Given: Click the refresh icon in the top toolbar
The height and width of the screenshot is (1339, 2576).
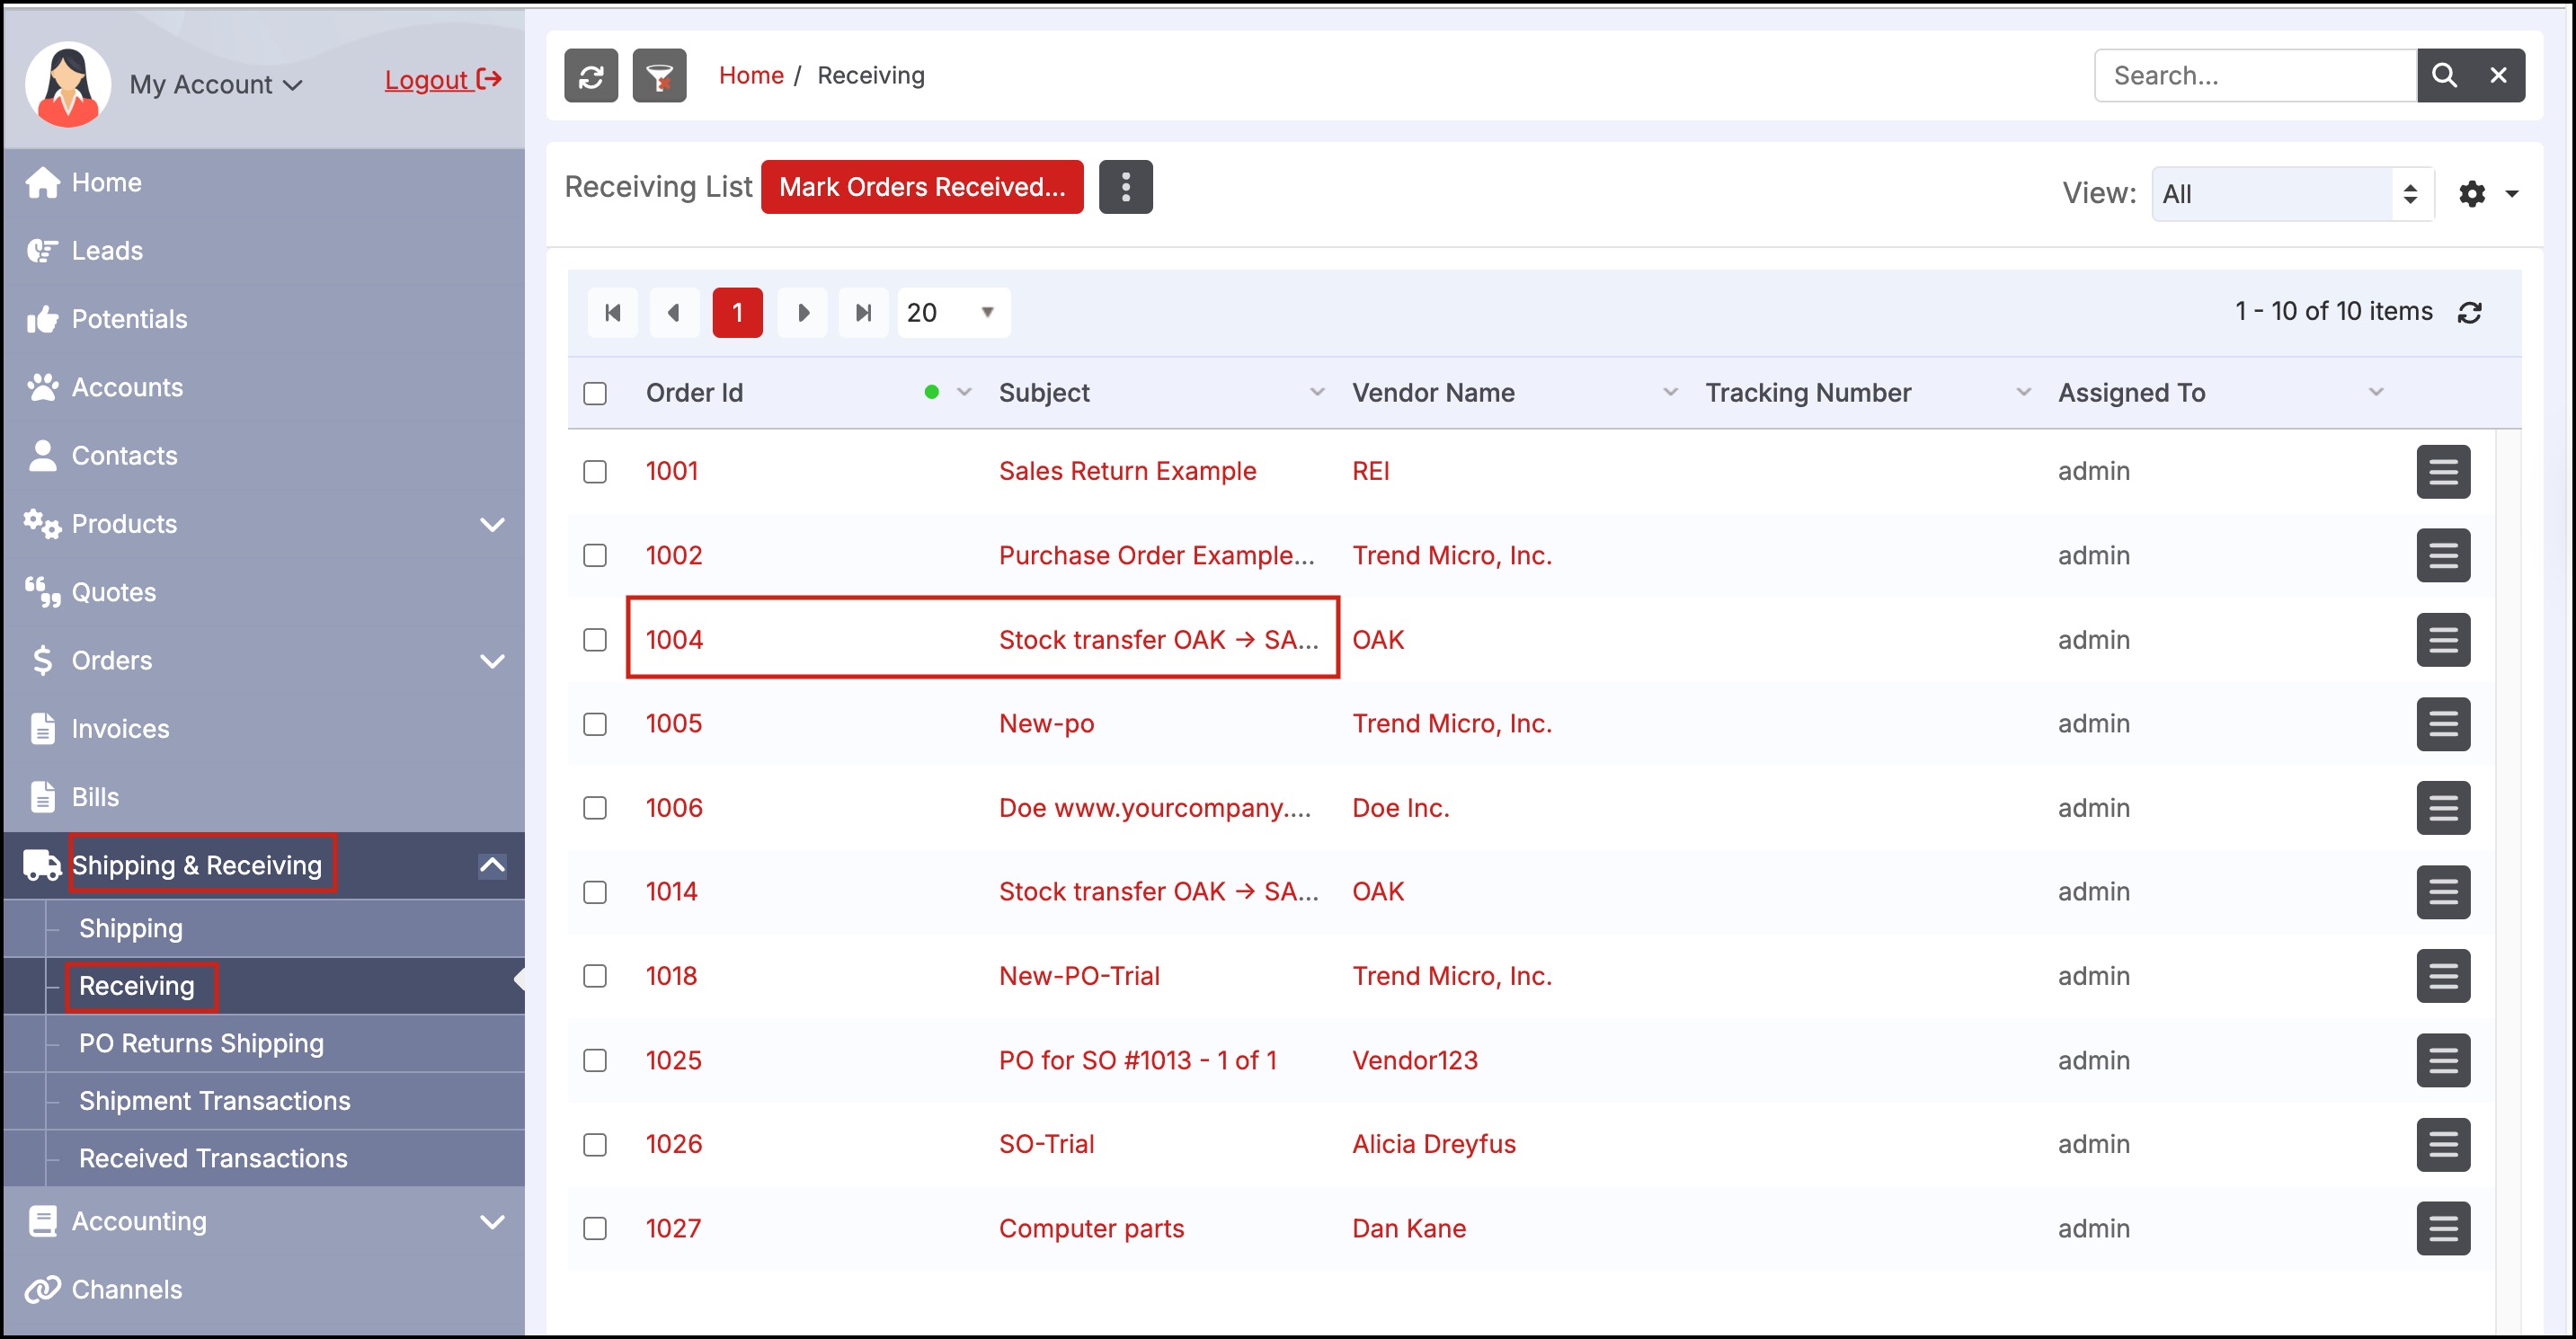Looking at the screenshot, I should coord(591,76).
